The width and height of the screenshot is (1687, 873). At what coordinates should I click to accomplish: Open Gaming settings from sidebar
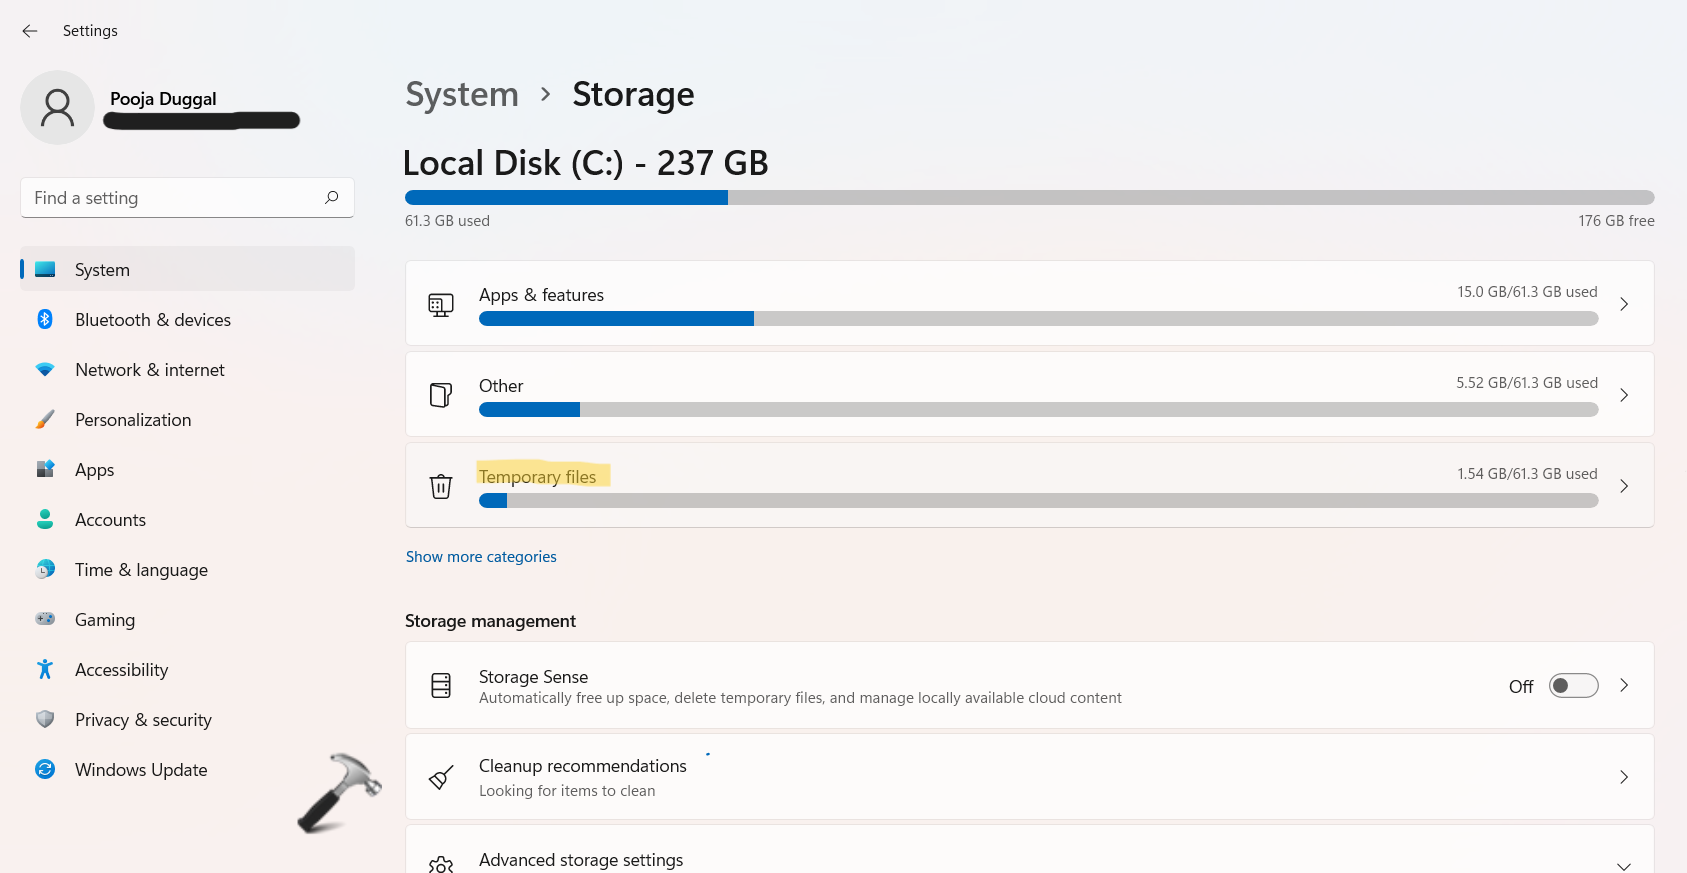(x=105, y=620)
